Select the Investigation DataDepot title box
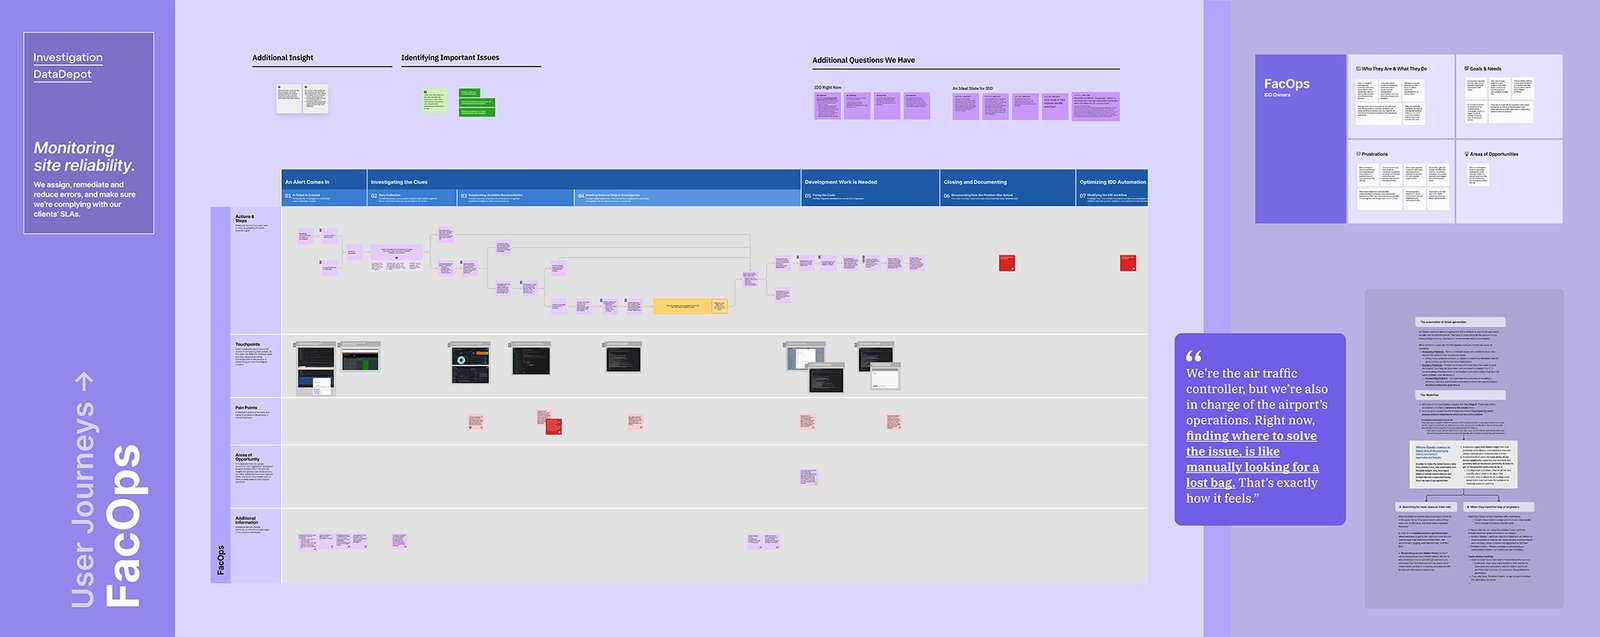This screenshot has height=637, width=1600. point(89,133)
